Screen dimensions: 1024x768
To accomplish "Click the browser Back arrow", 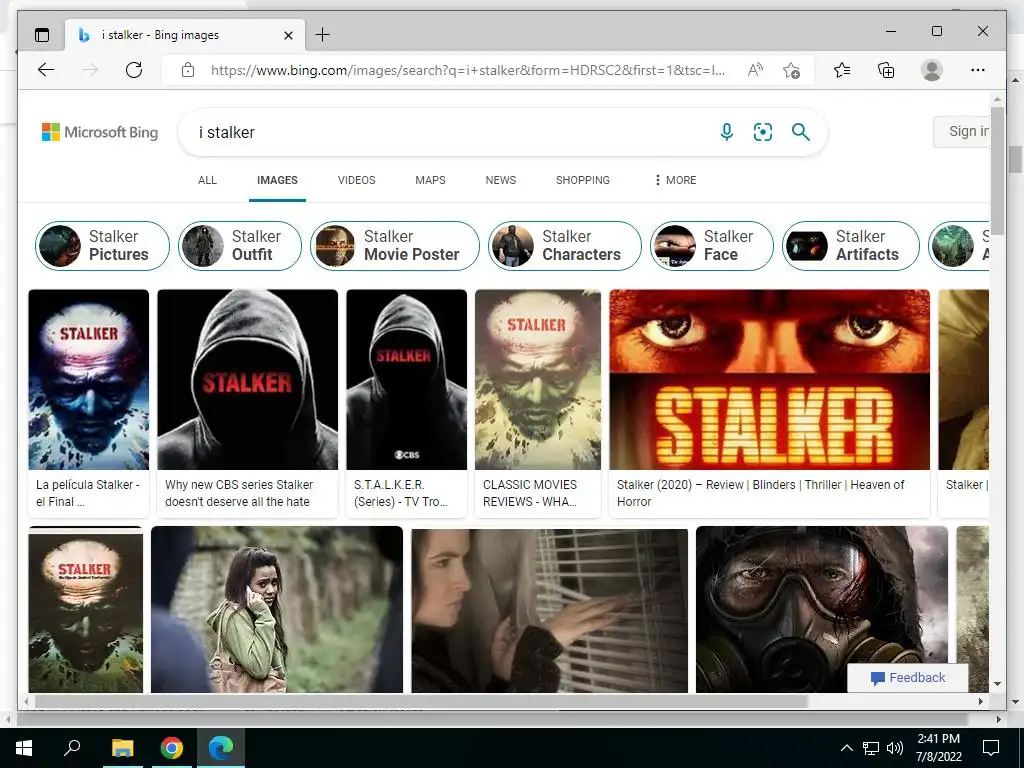I will coord(46,70).
